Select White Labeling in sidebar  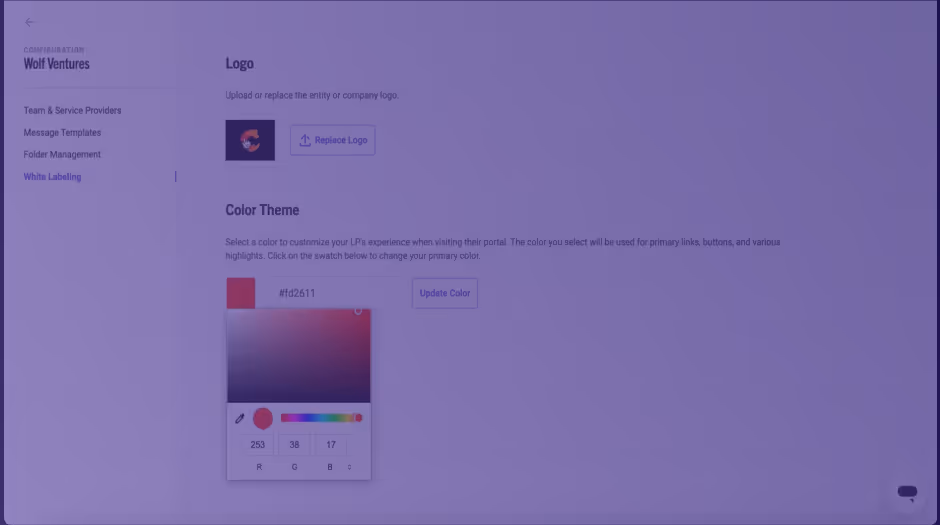point(52,177)
